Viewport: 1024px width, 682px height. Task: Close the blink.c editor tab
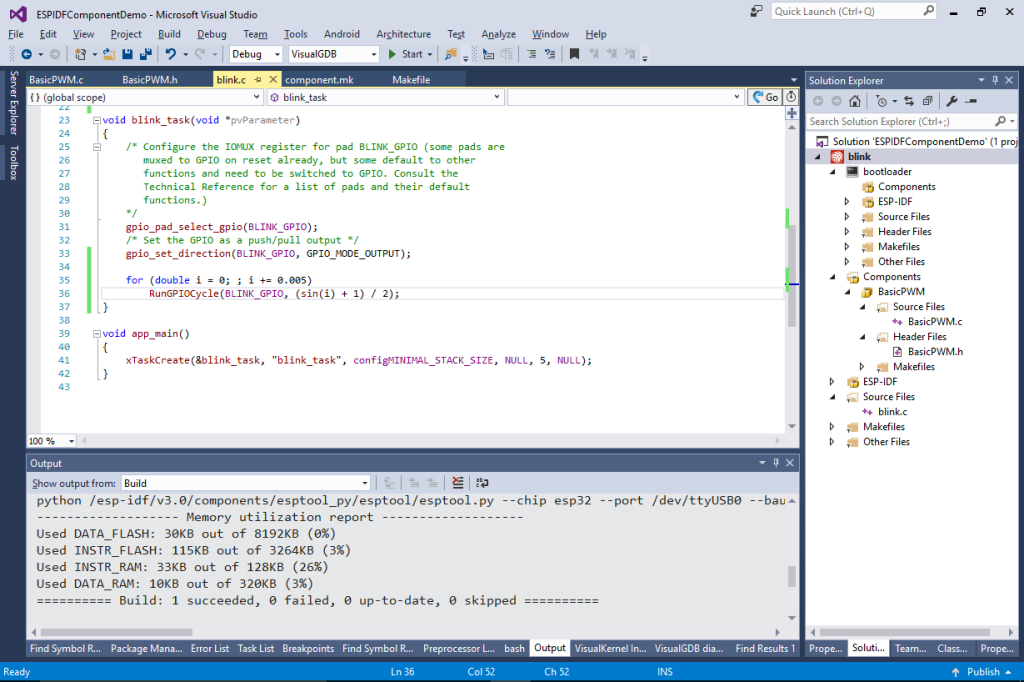click(273, 80)
